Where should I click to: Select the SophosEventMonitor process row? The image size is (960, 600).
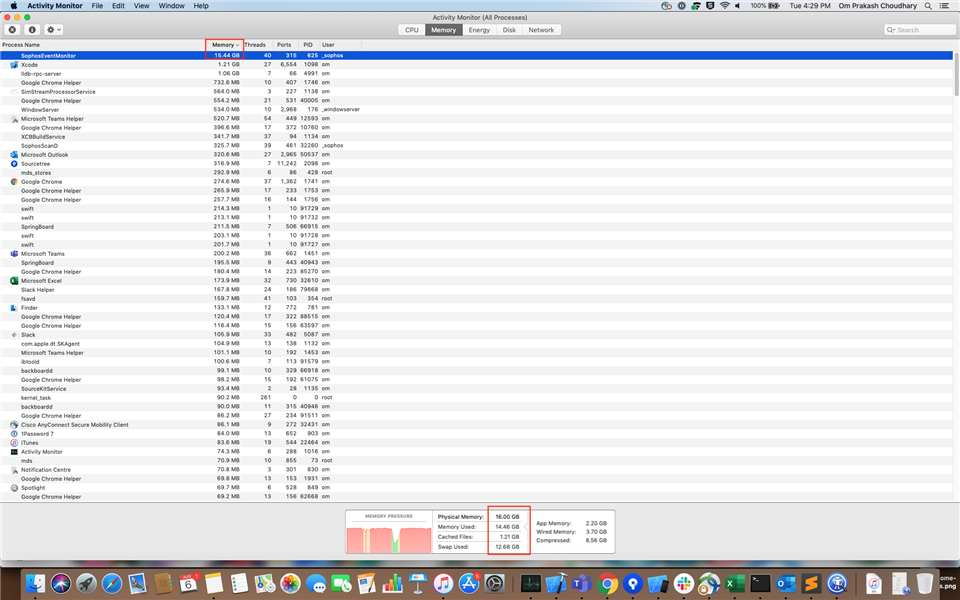tap(476, 55)
